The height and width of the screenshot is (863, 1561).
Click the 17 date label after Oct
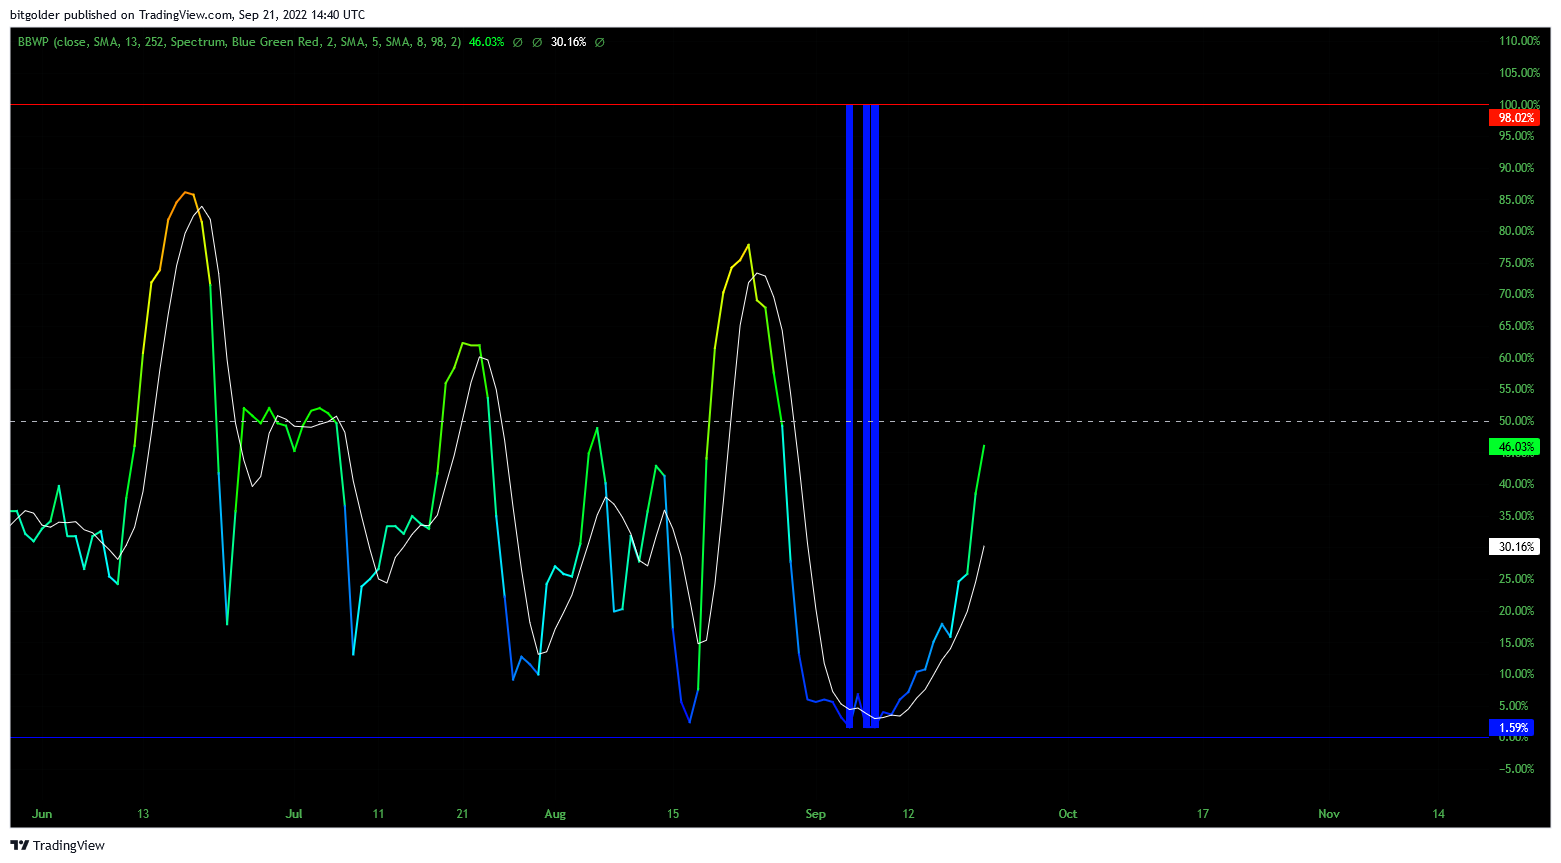coord(1203,814)
